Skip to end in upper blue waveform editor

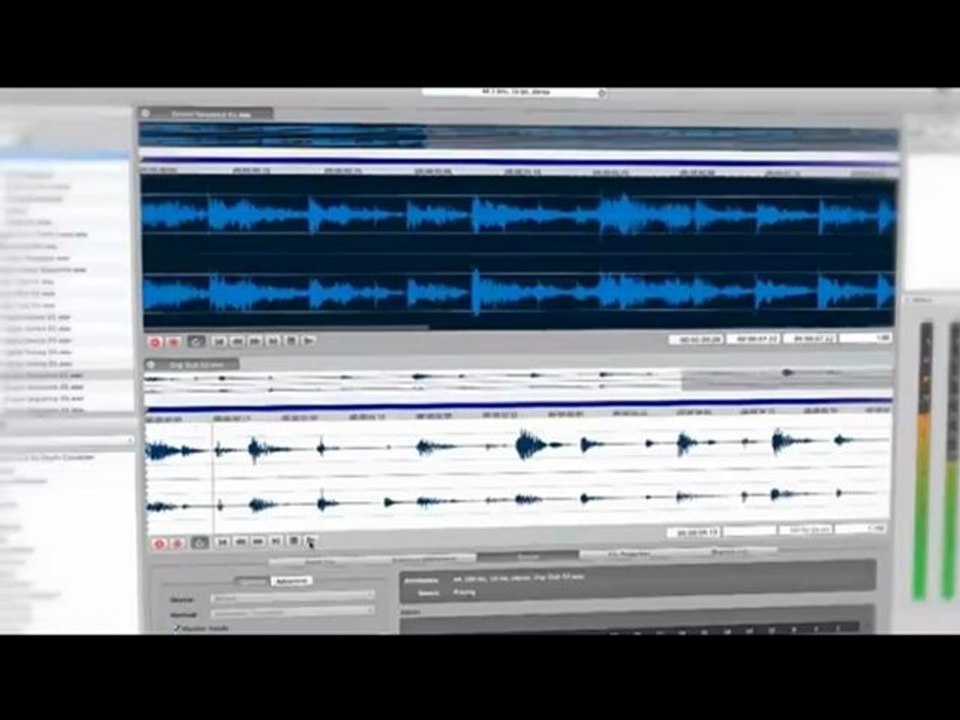[x=273, y=340]
